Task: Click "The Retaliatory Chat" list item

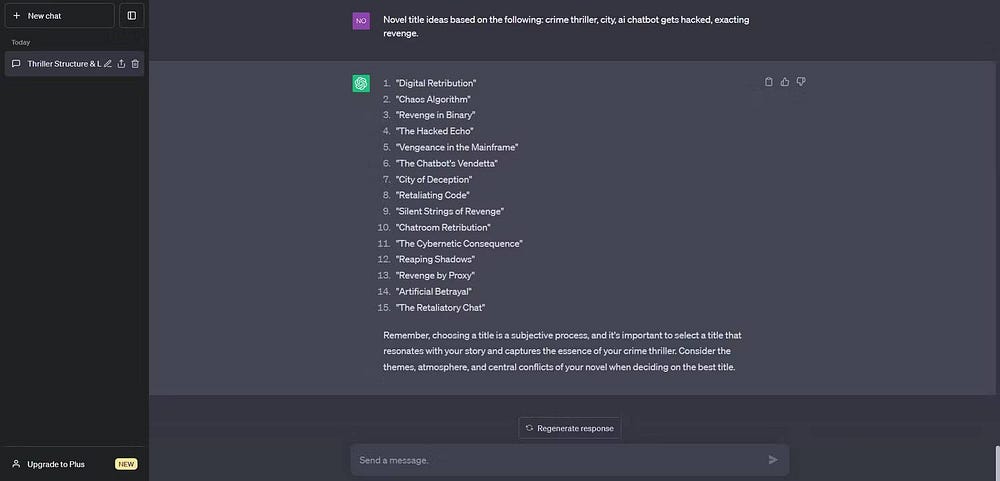Action: (441, 307)
